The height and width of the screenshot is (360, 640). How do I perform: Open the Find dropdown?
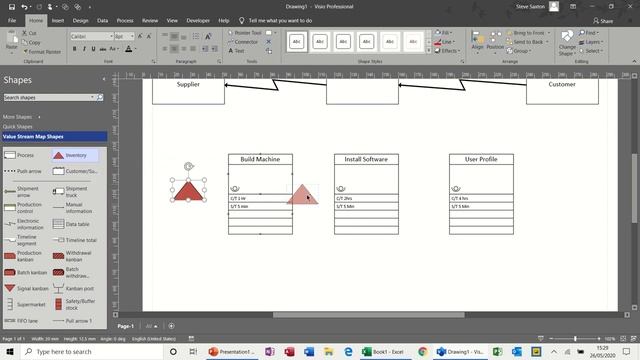(589, 33)
